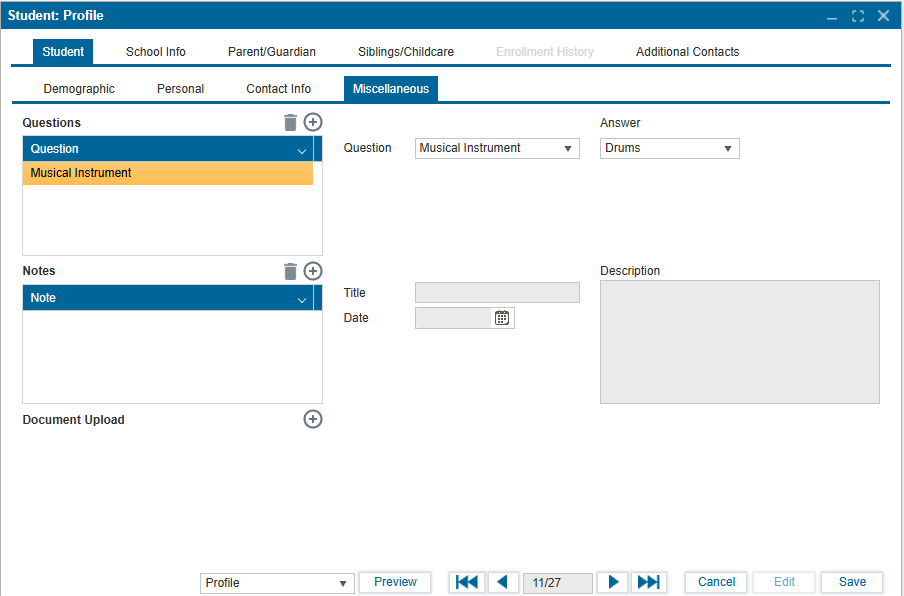Add a new note with plus icon

click(313, 271)
